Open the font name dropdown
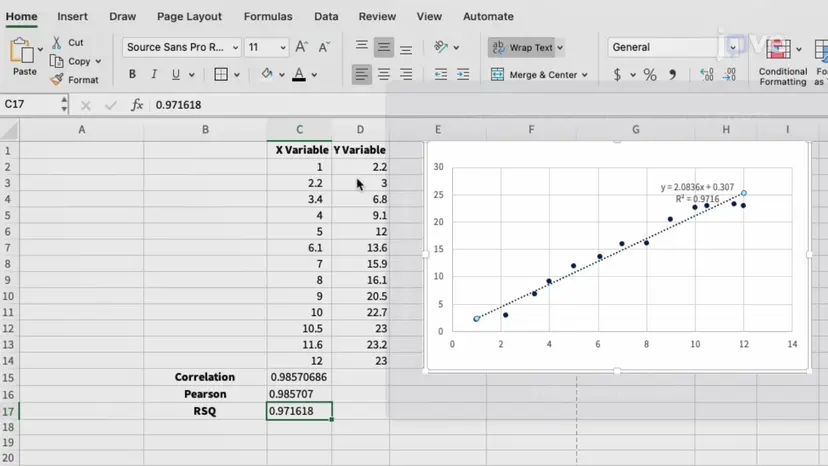 click(x=235, y=48)
